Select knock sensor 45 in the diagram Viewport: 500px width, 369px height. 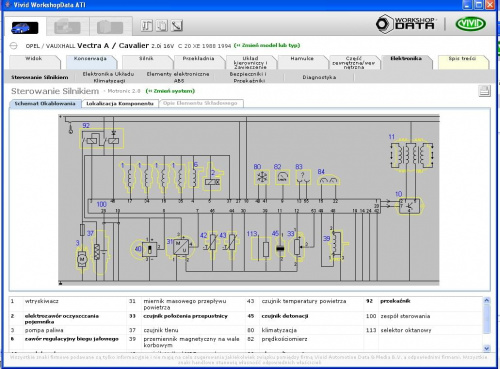click(280, 248)
